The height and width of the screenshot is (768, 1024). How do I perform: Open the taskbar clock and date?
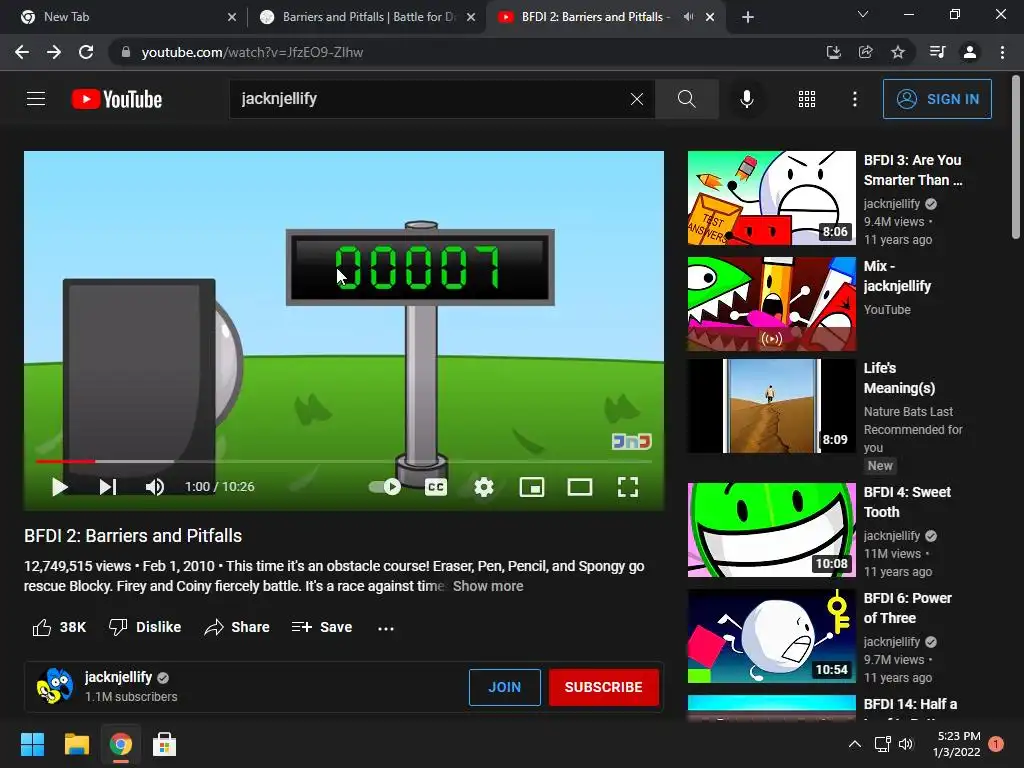pyautogui.click(x=957, y=744)
